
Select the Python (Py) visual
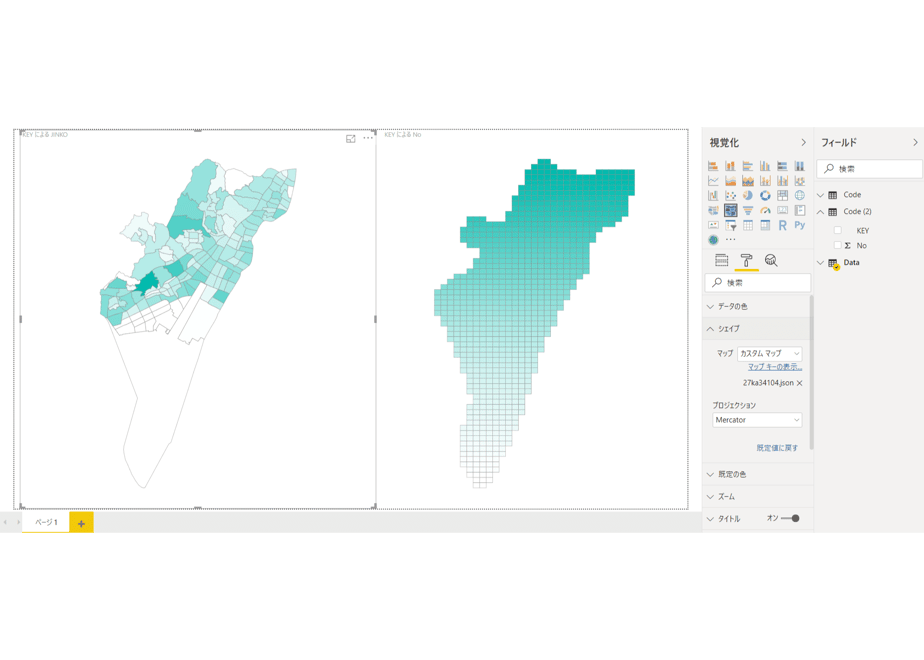800,225
